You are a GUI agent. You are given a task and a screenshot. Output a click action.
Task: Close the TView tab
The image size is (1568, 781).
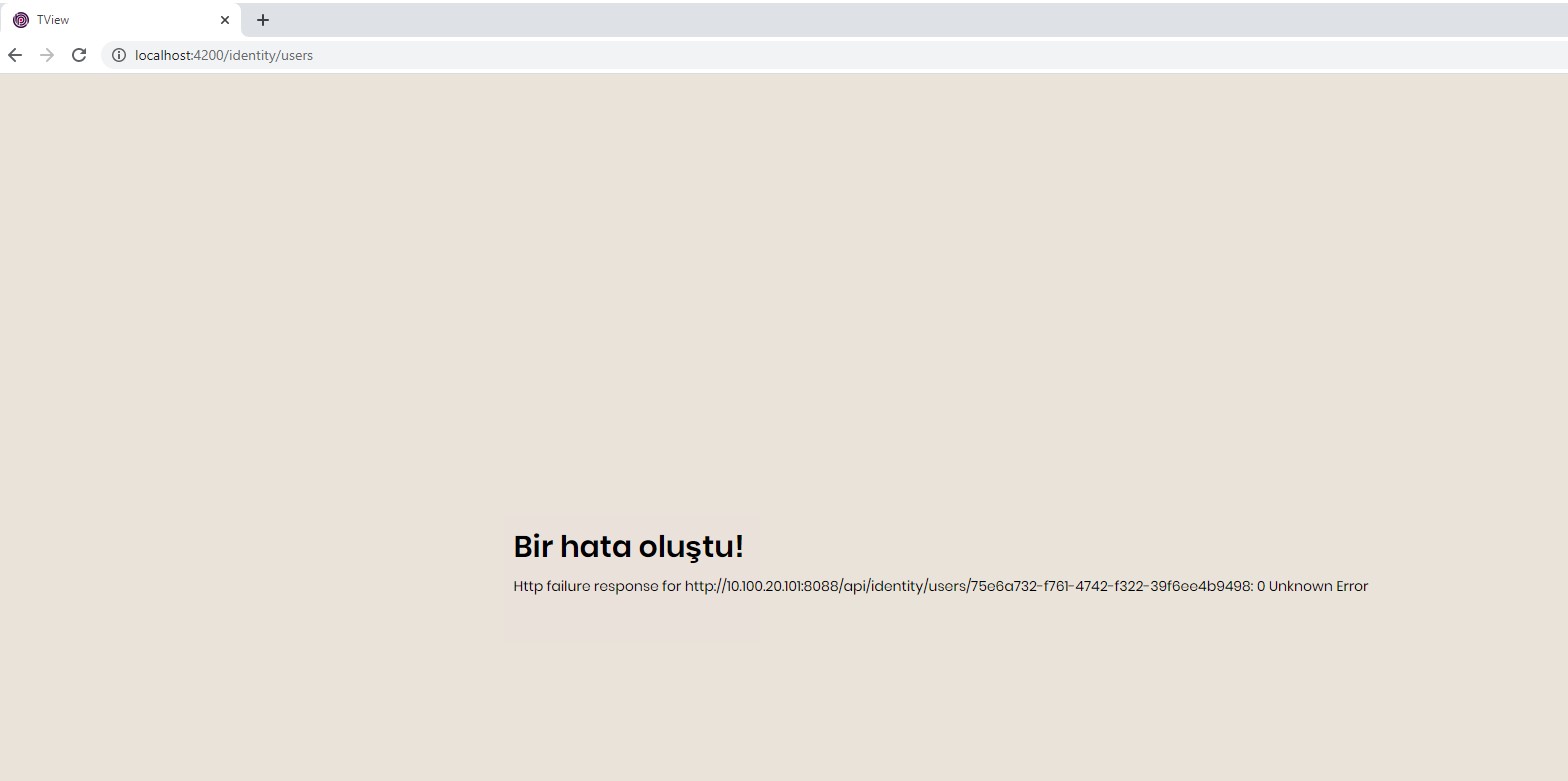(x=225, y=20)
